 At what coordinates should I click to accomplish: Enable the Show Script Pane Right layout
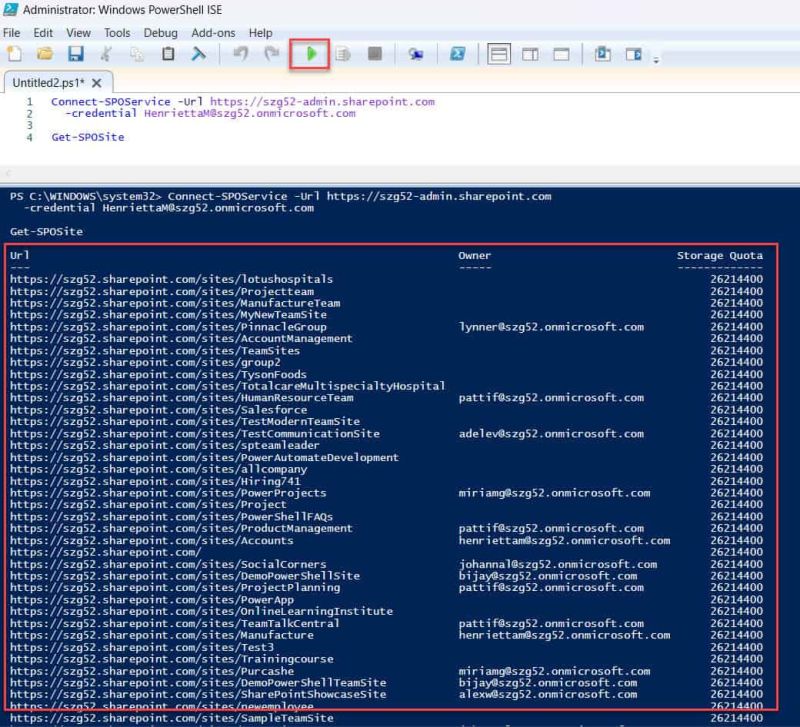[531, 55]
